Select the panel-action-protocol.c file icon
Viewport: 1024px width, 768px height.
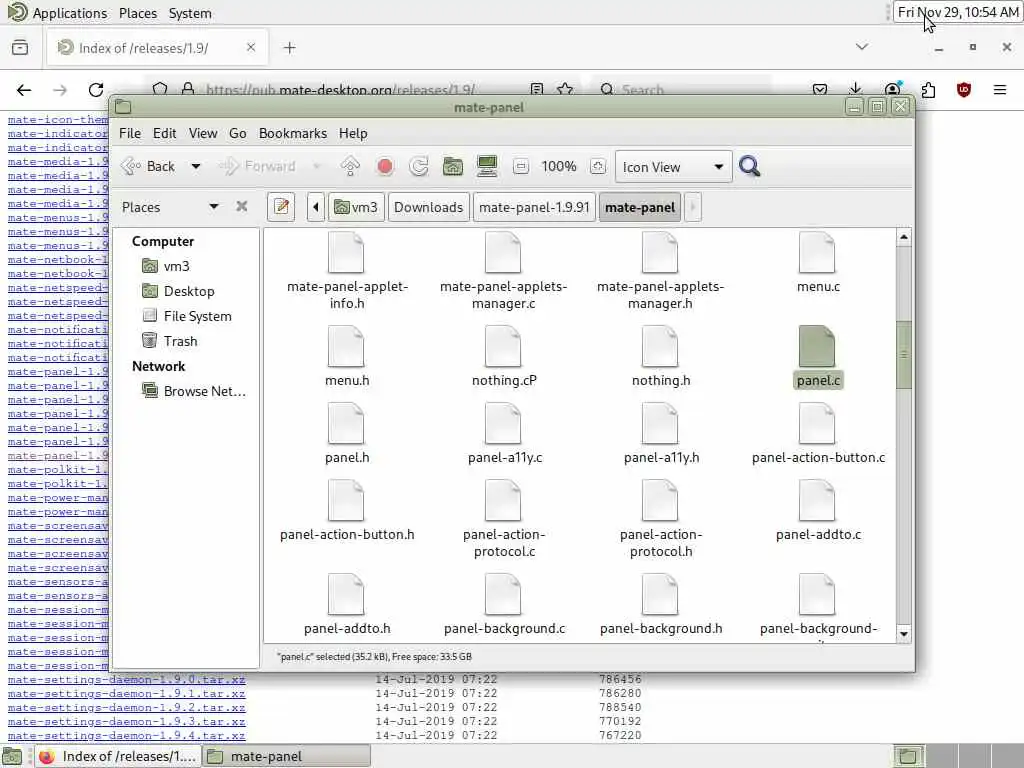pyautogui.click(x=503, y=501)
